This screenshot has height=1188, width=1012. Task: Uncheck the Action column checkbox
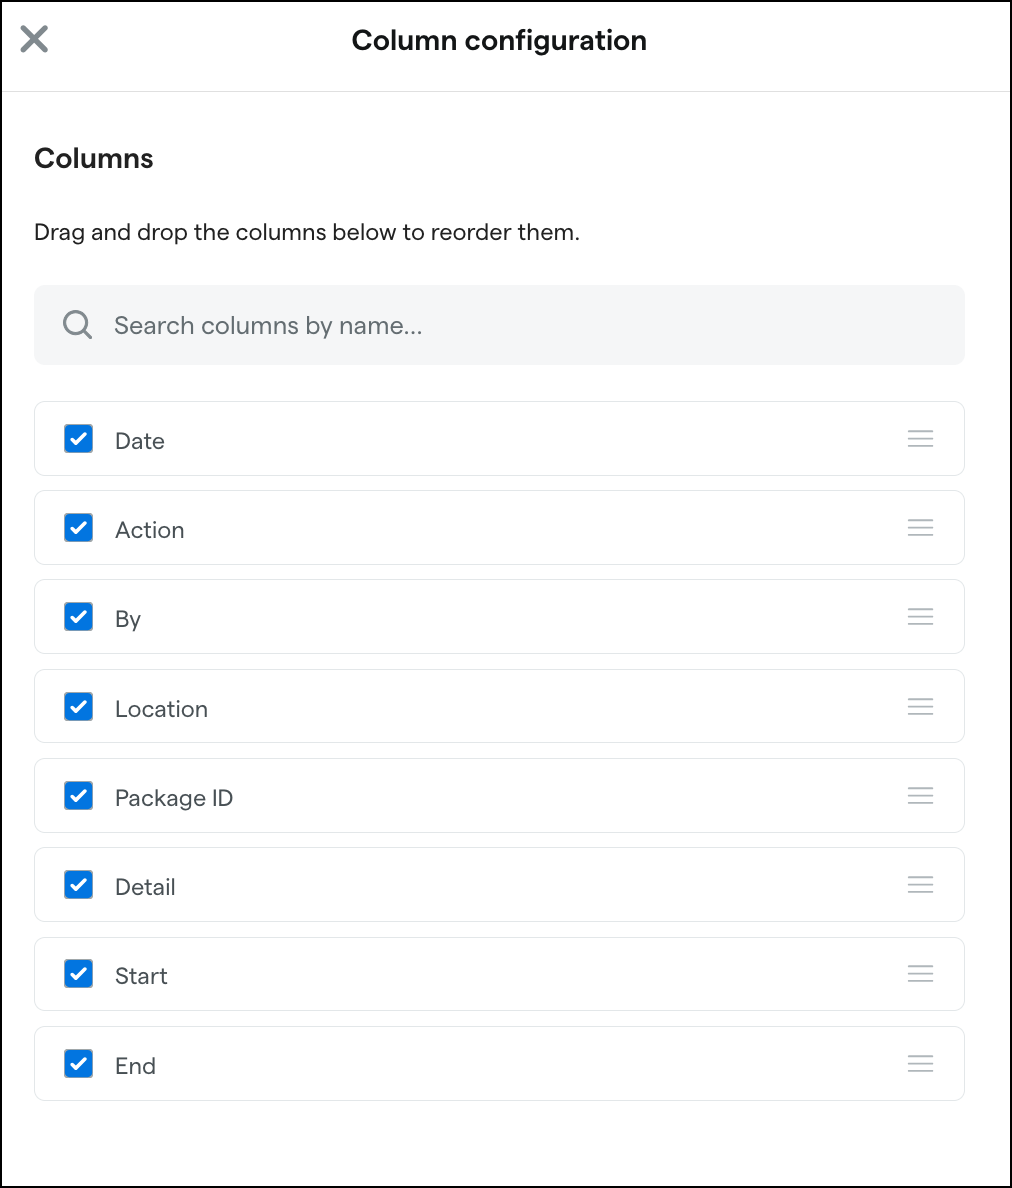click(79, 528)
